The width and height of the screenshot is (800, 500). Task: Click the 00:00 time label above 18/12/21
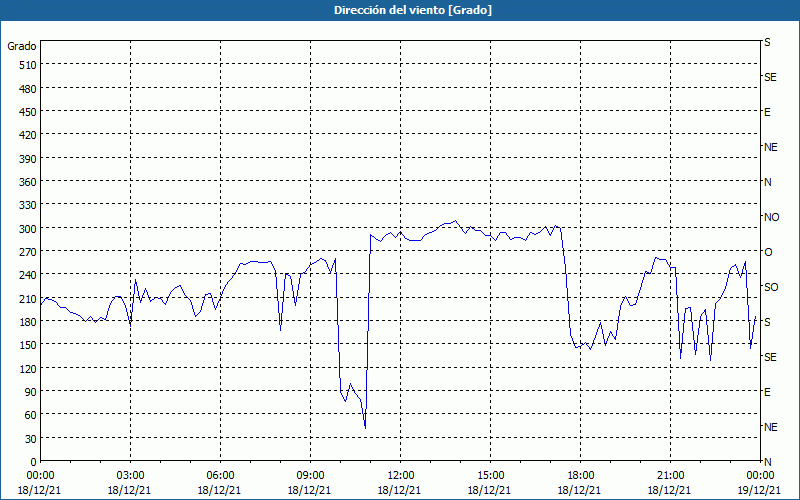coord(40,476)
